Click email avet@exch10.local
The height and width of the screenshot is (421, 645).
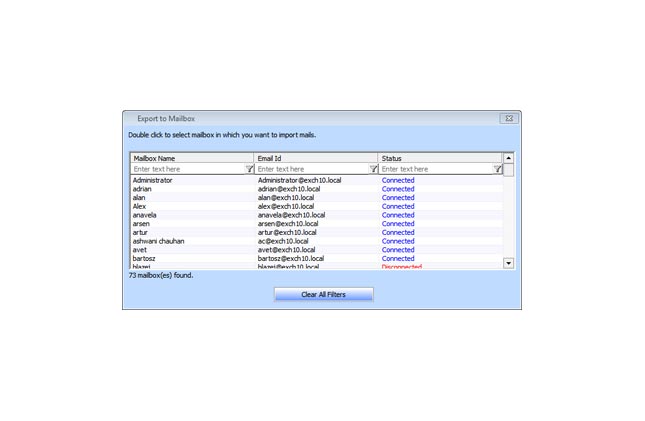coord(286,249)
